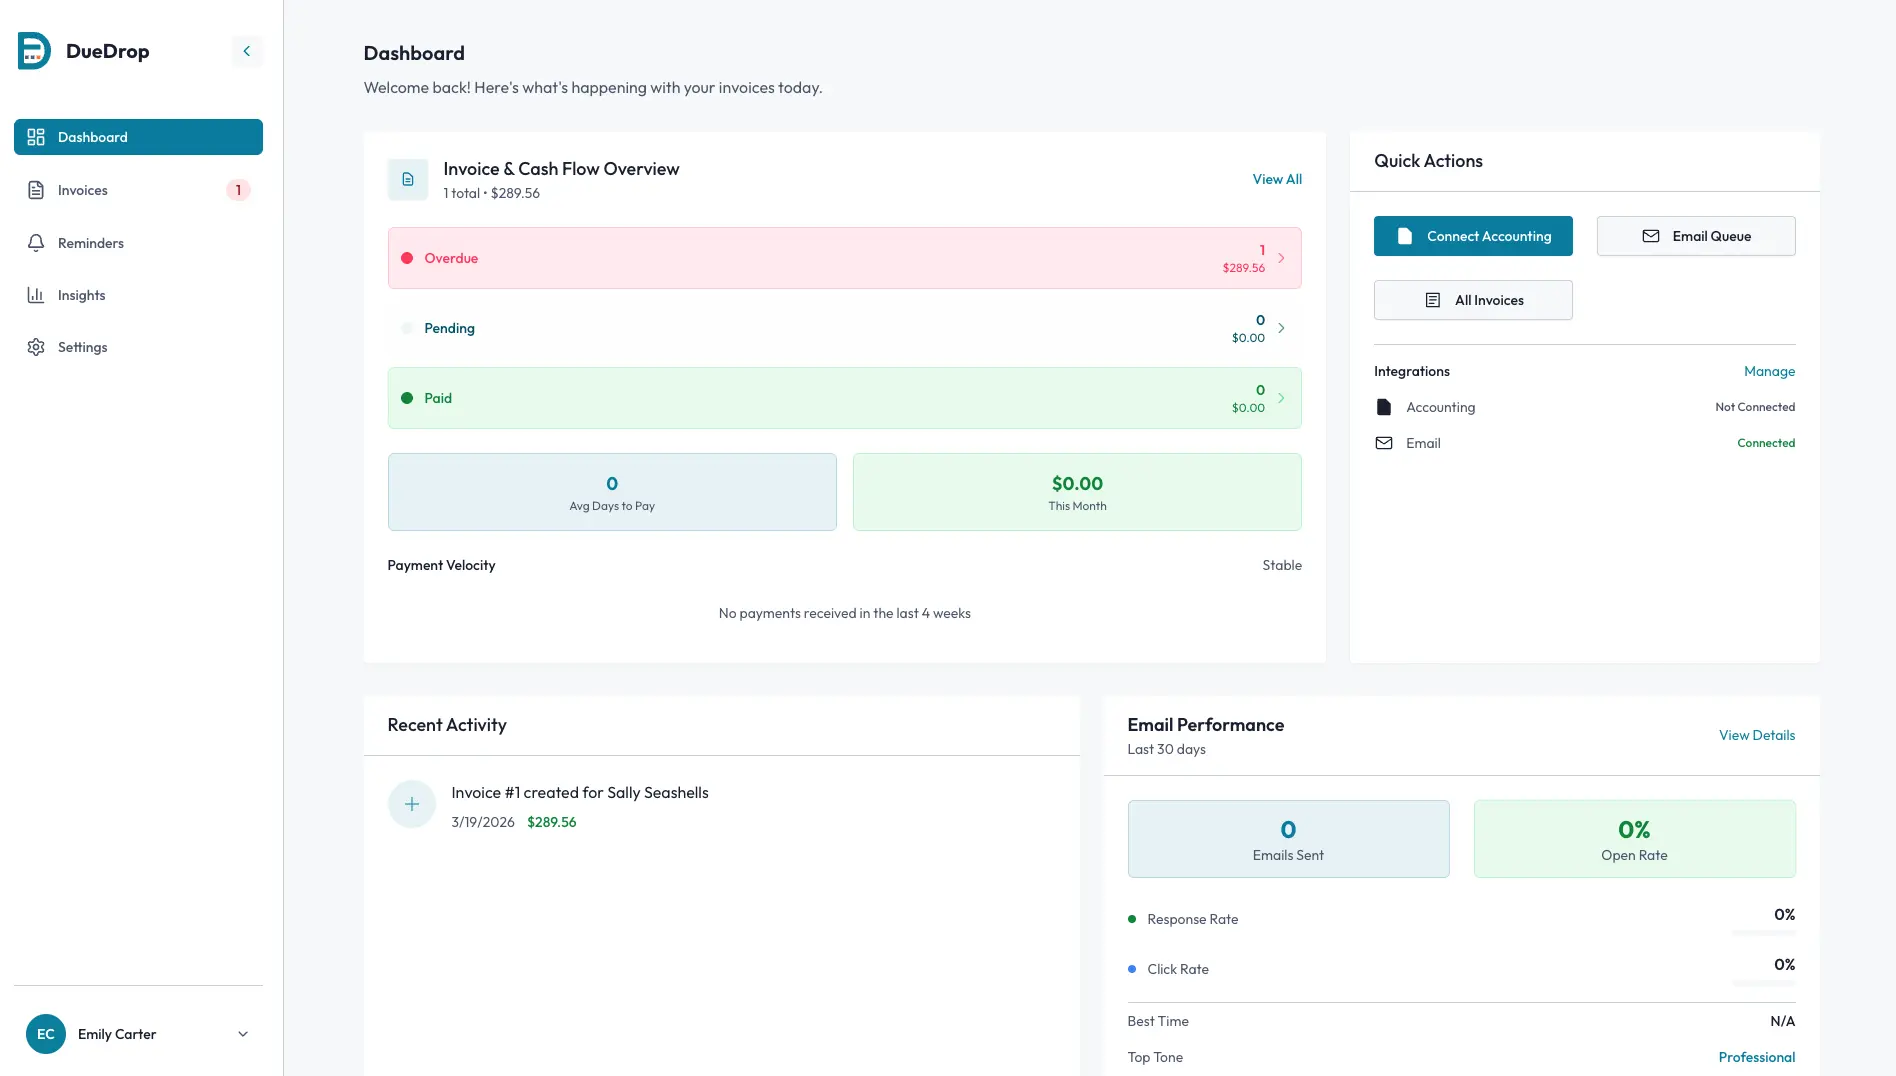The height and width of the screenshot is (1076, 1896).
Task: Open View Details for Email Performance
Action: point(1756,735)
